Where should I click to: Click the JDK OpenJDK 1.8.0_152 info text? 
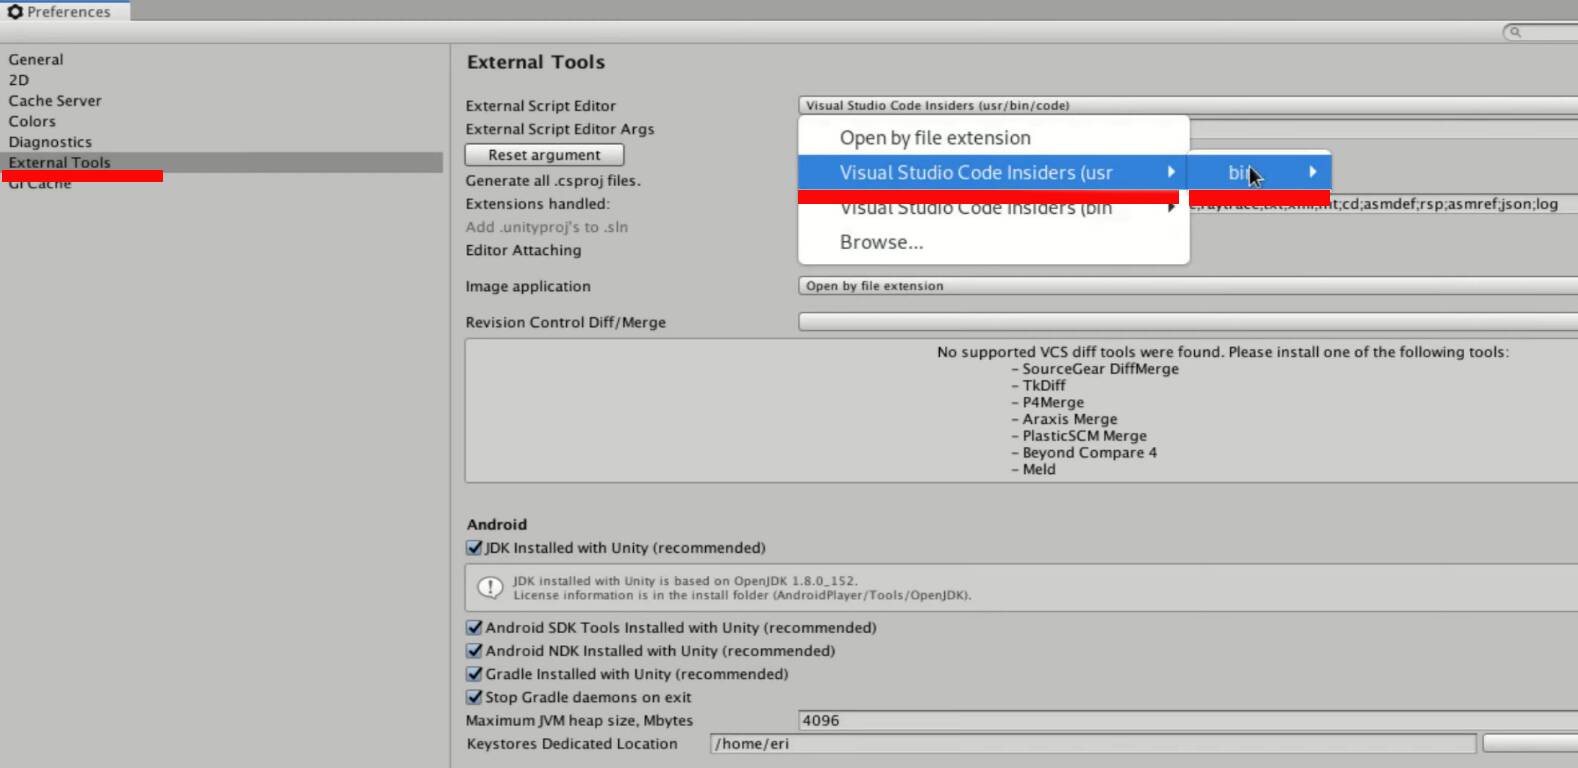685,581
